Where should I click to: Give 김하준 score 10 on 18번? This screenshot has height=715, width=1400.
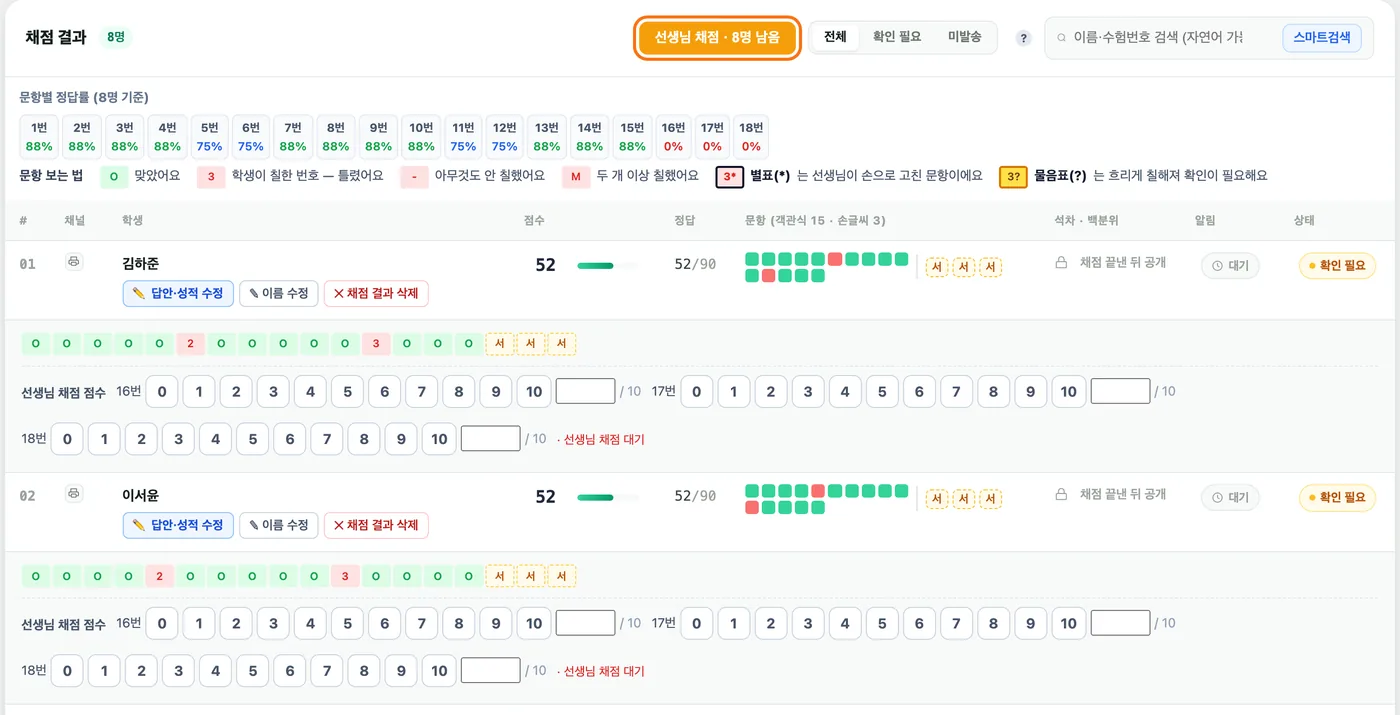pyautogui.click(x=439, y=438)
